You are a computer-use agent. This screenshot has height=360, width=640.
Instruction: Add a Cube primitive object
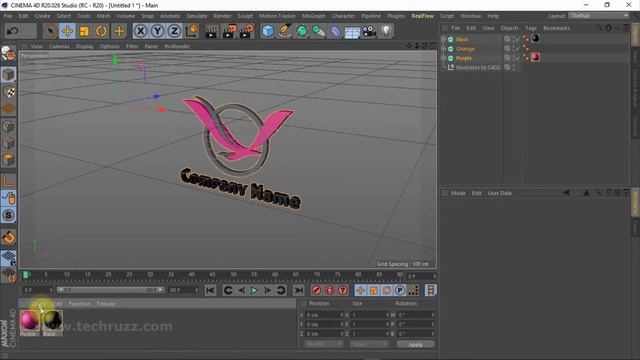pyautogui.click(x=268, y=31)
